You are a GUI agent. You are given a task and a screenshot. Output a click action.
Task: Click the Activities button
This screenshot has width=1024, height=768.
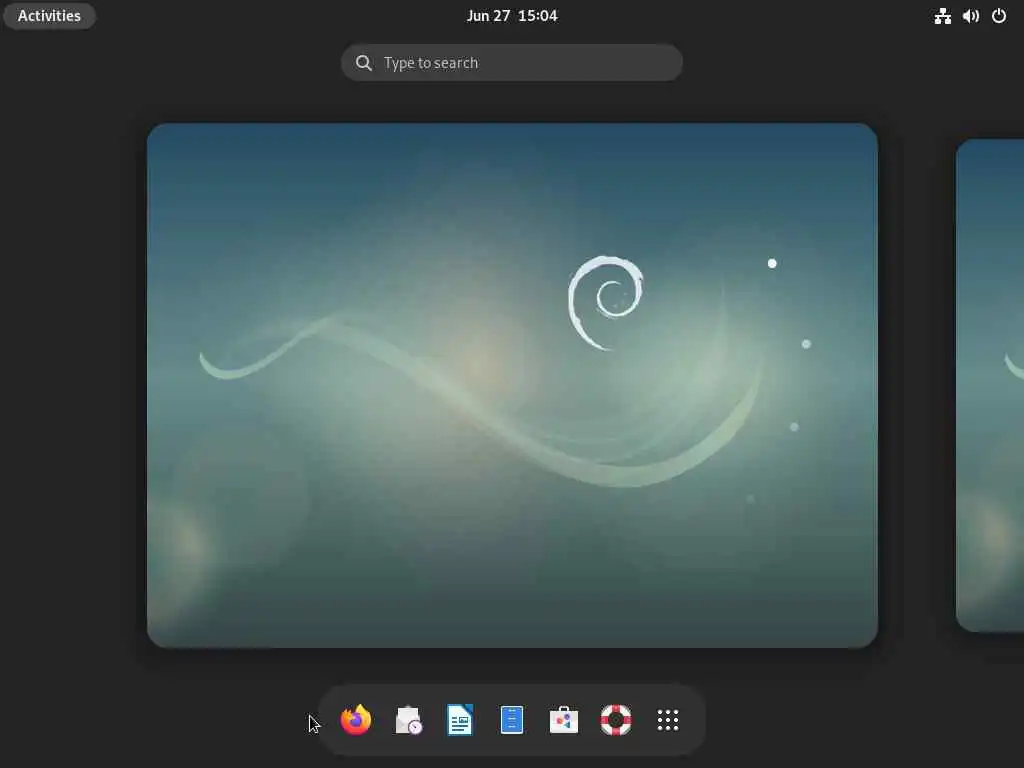pos(49,16)
